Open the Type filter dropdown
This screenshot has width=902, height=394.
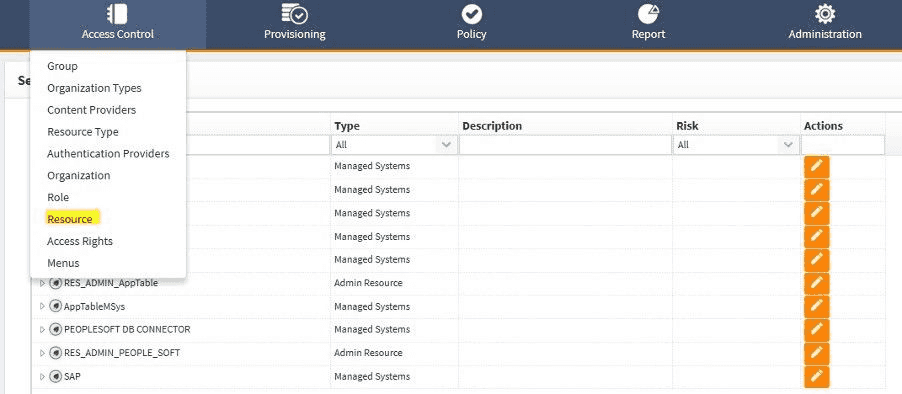(x=394, y=145)
